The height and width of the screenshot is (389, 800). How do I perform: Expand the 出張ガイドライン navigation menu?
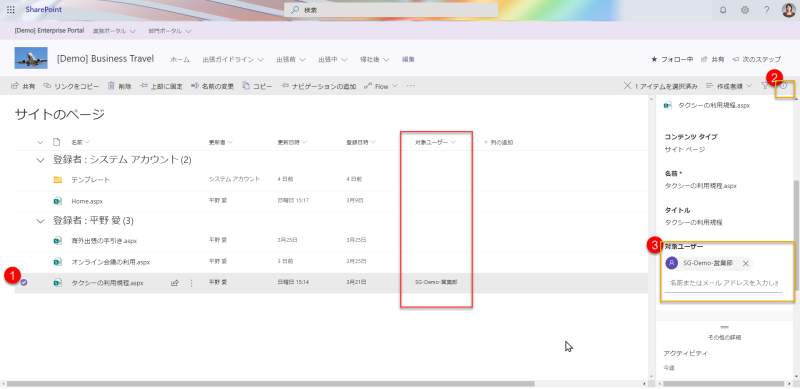point(233,60)
